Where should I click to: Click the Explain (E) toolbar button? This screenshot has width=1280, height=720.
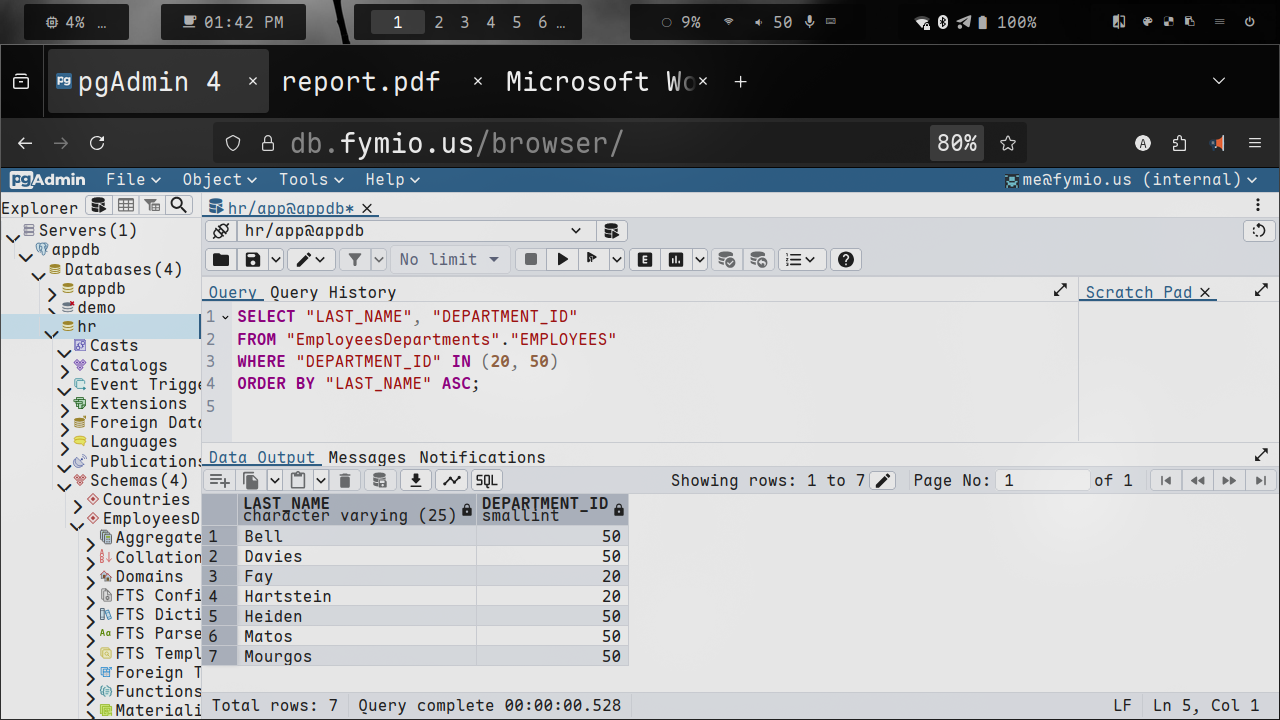point(645,260)
